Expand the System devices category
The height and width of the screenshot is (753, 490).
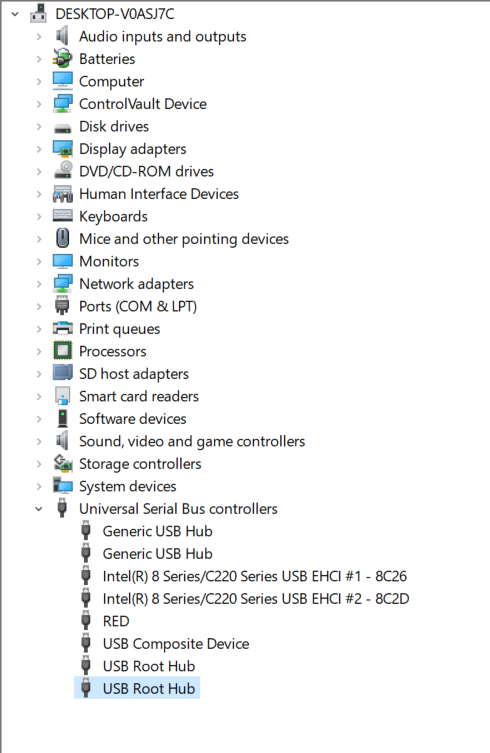(39, 486)
